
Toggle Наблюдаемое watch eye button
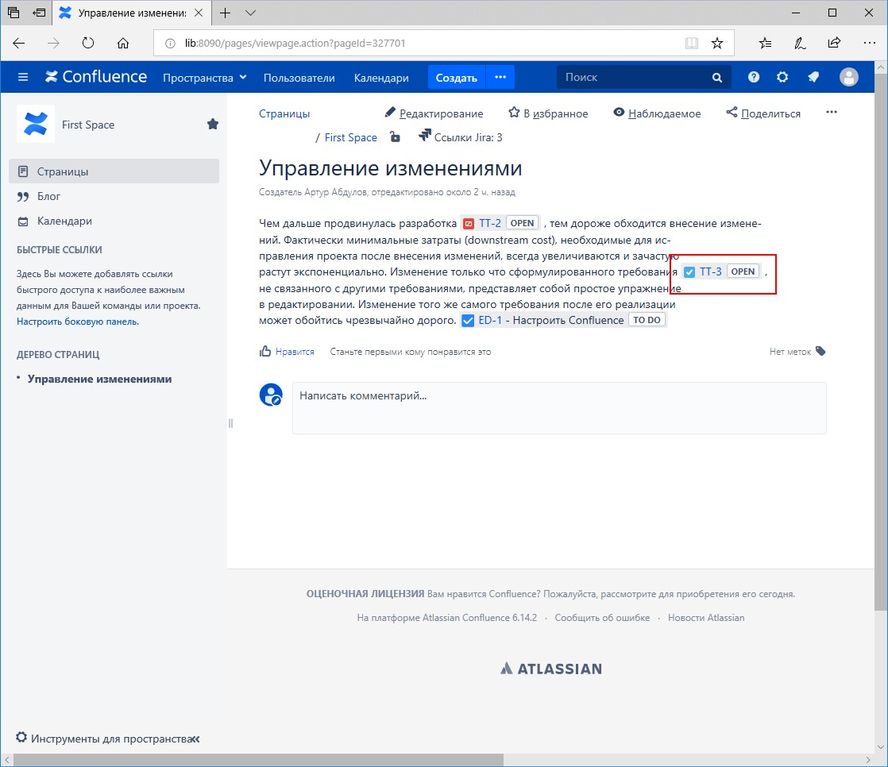(657, 113)
